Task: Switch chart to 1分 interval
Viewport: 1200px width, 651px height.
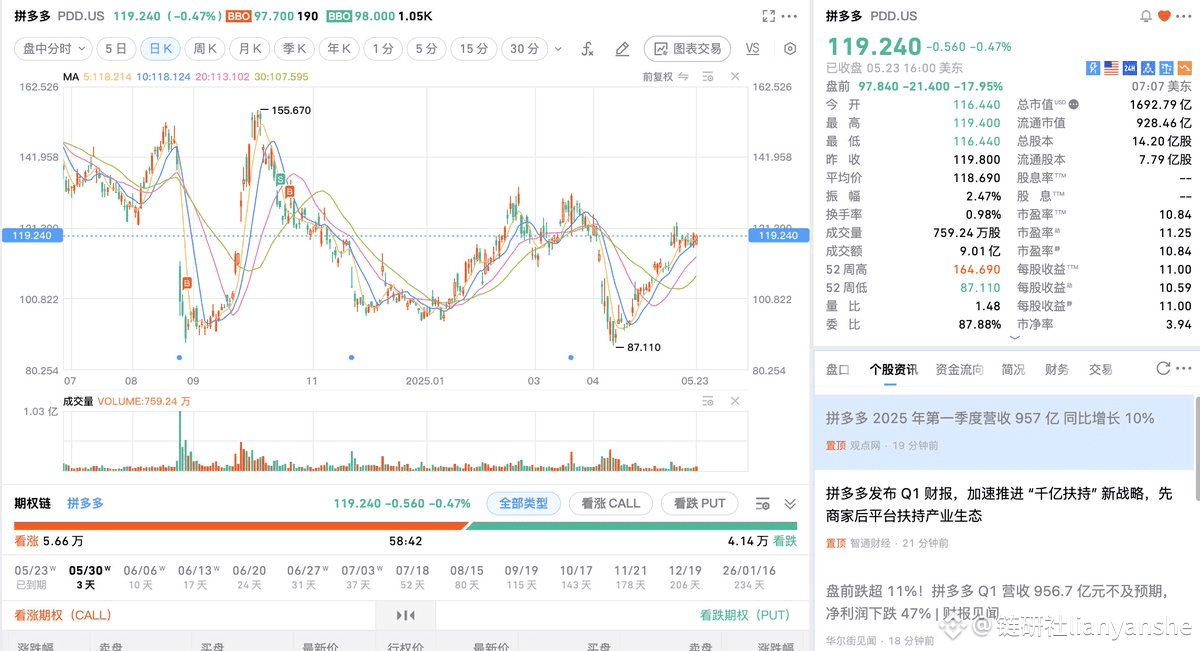Action: click(383, 48)
